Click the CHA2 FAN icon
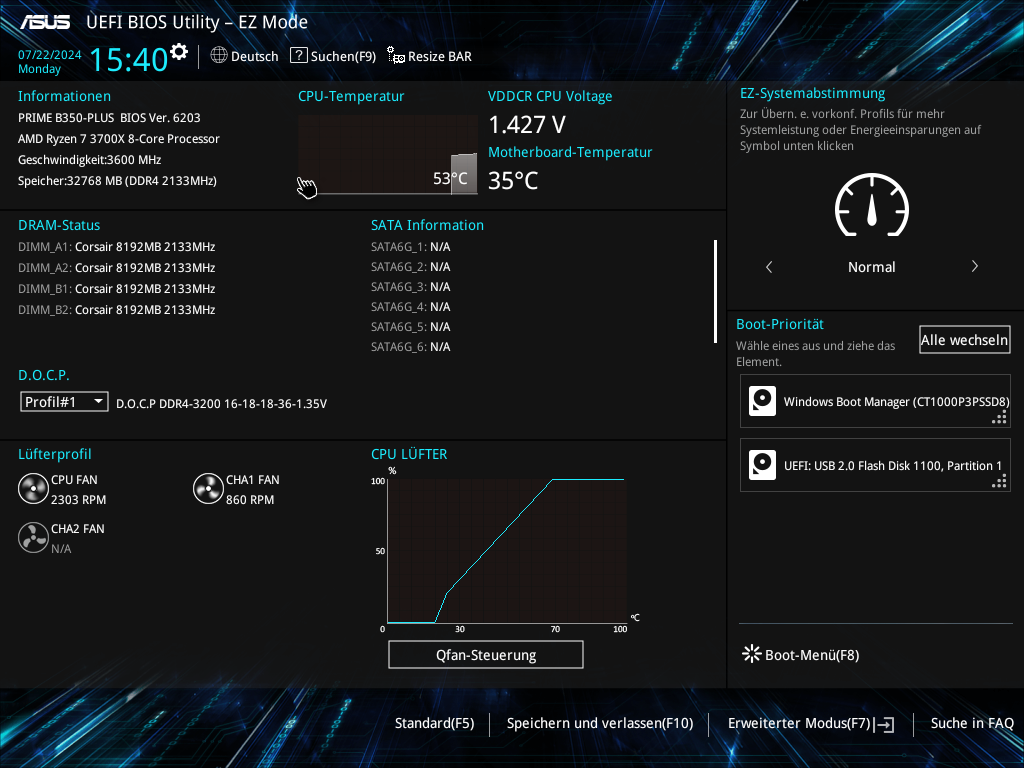 pyautogui.click(x=33, y=538)
